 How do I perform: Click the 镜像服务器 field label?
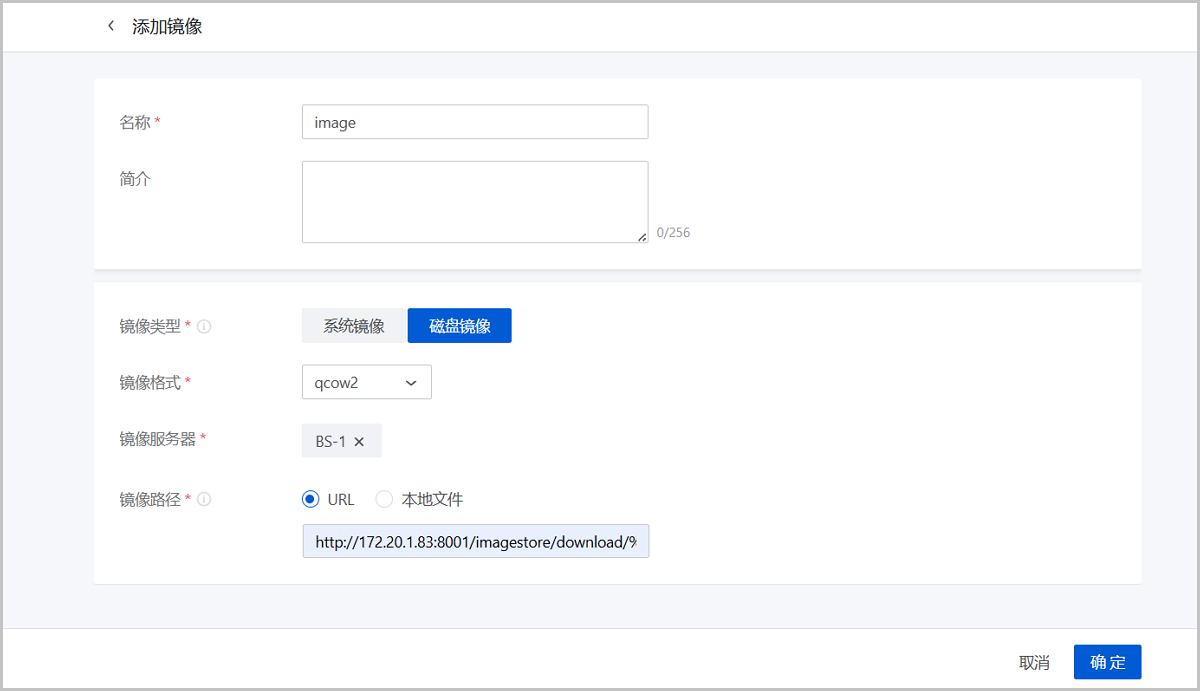(x=157, y=439)
